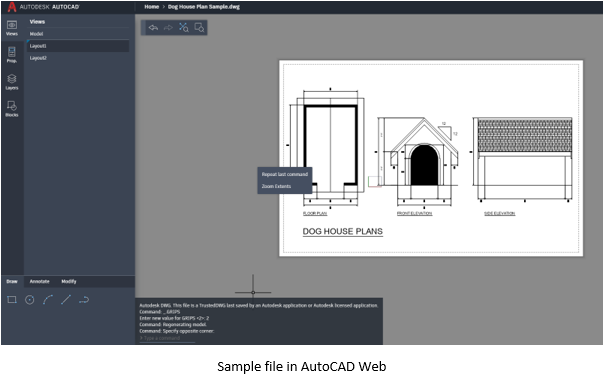Click the Views panel heading

tap(37, 22)
